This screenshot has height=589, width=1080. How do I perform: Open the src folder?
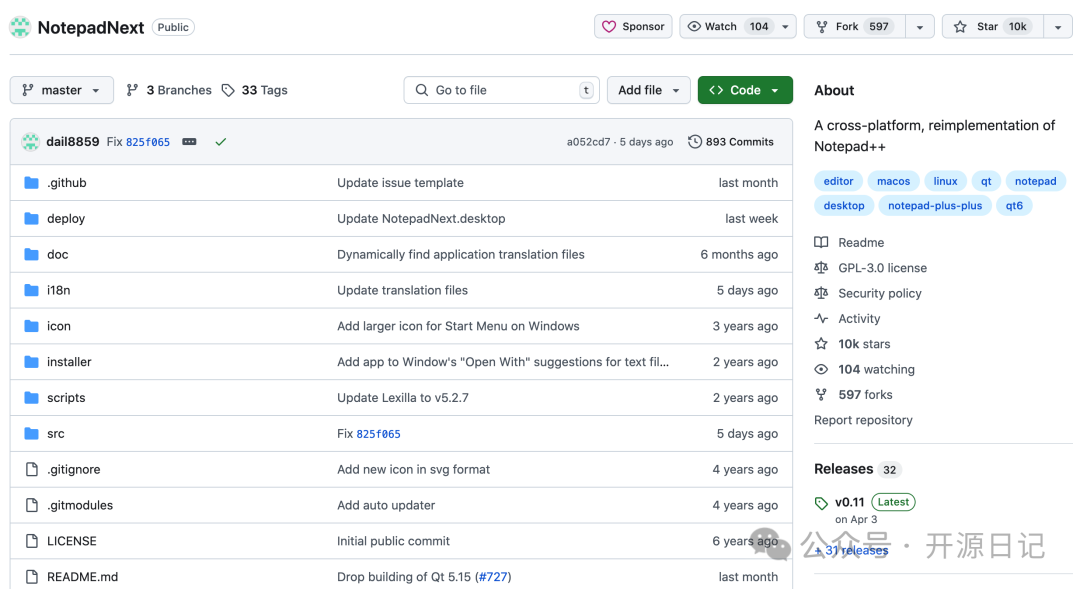tap(56, 434)
